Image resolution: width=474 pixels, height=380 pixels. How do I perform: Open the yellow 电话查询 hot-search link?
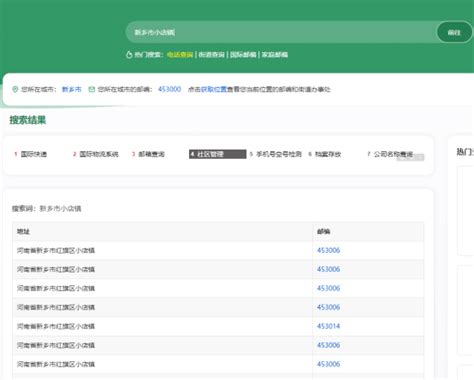click(x=180, y=55)
